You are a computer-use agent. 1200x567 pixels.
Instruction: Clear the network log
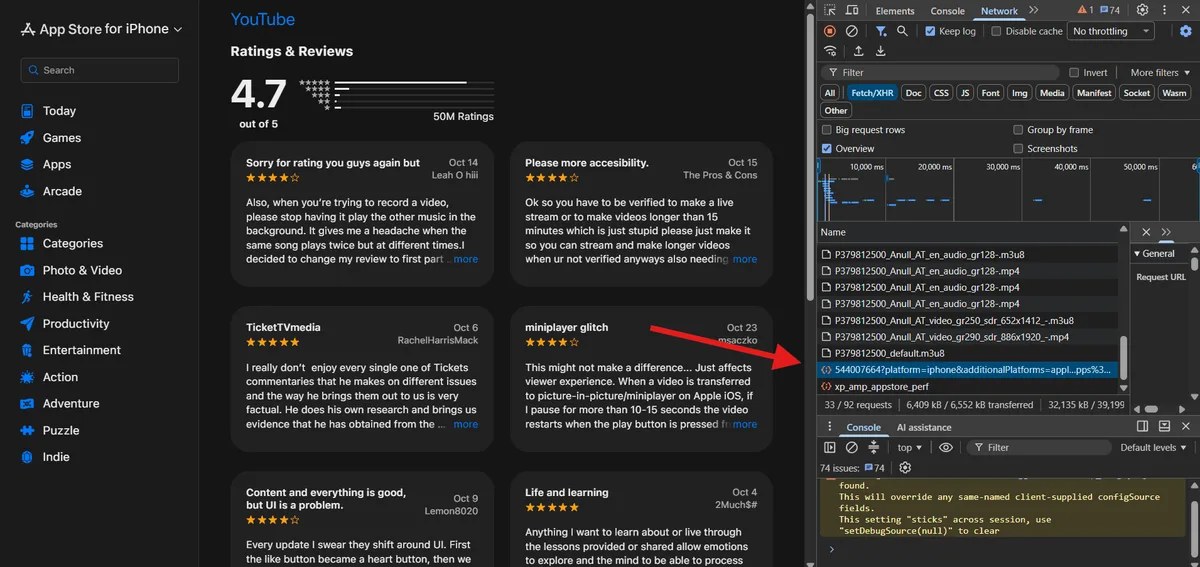(x=852, y=31)
